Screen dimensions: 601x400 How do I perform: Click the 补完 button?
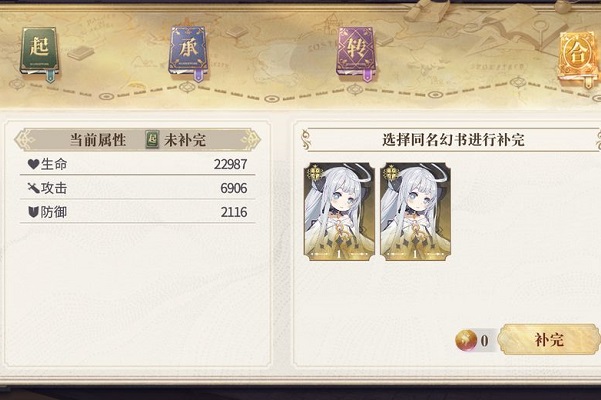point(550,339)
